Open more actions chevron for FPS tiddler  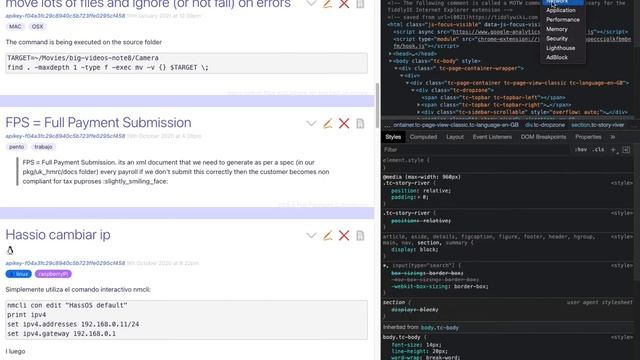311,124
